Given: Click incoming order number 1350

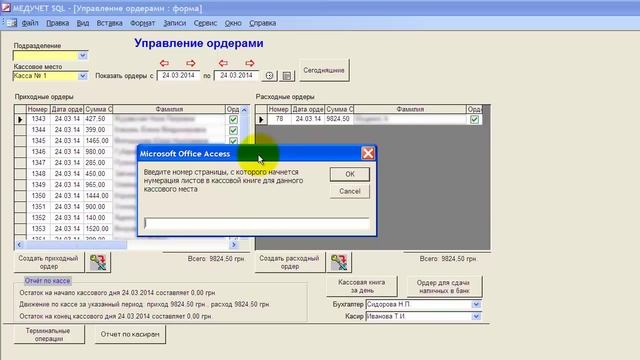Looking at the screenshot, I should (38, 196).
